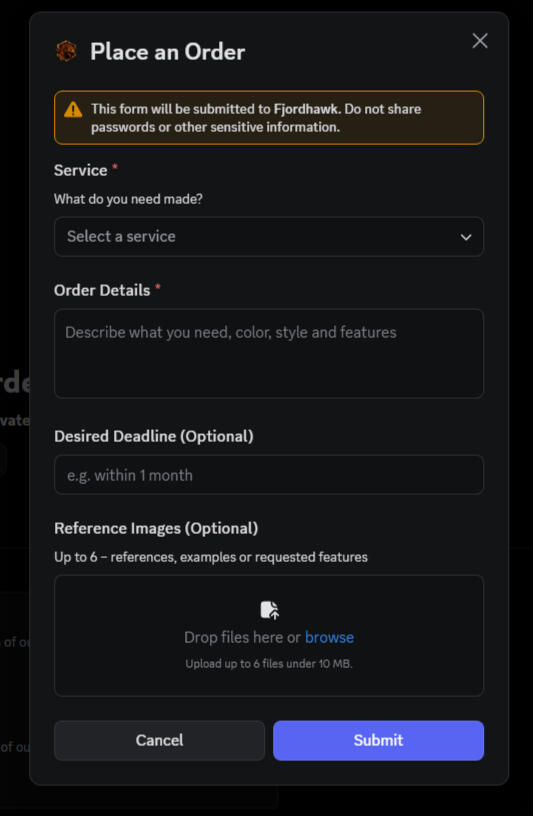Click the What do you need made? text
This screenshot has height=816, width=533.
[129, 199]
